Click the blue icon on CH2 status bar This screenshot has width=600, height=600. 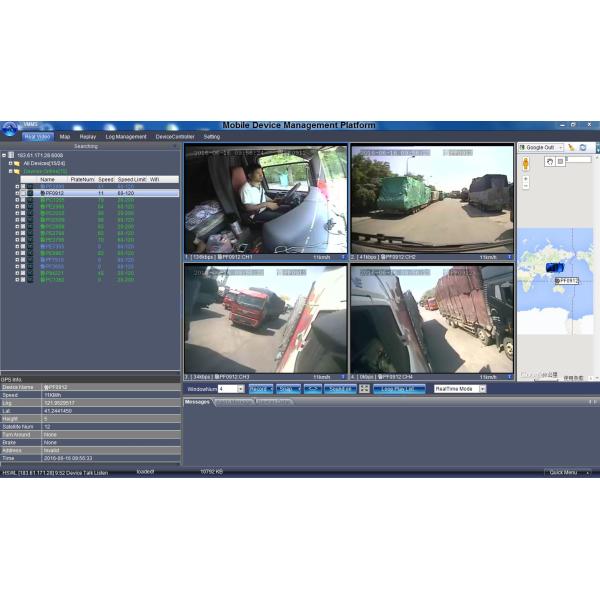[510, 257]
